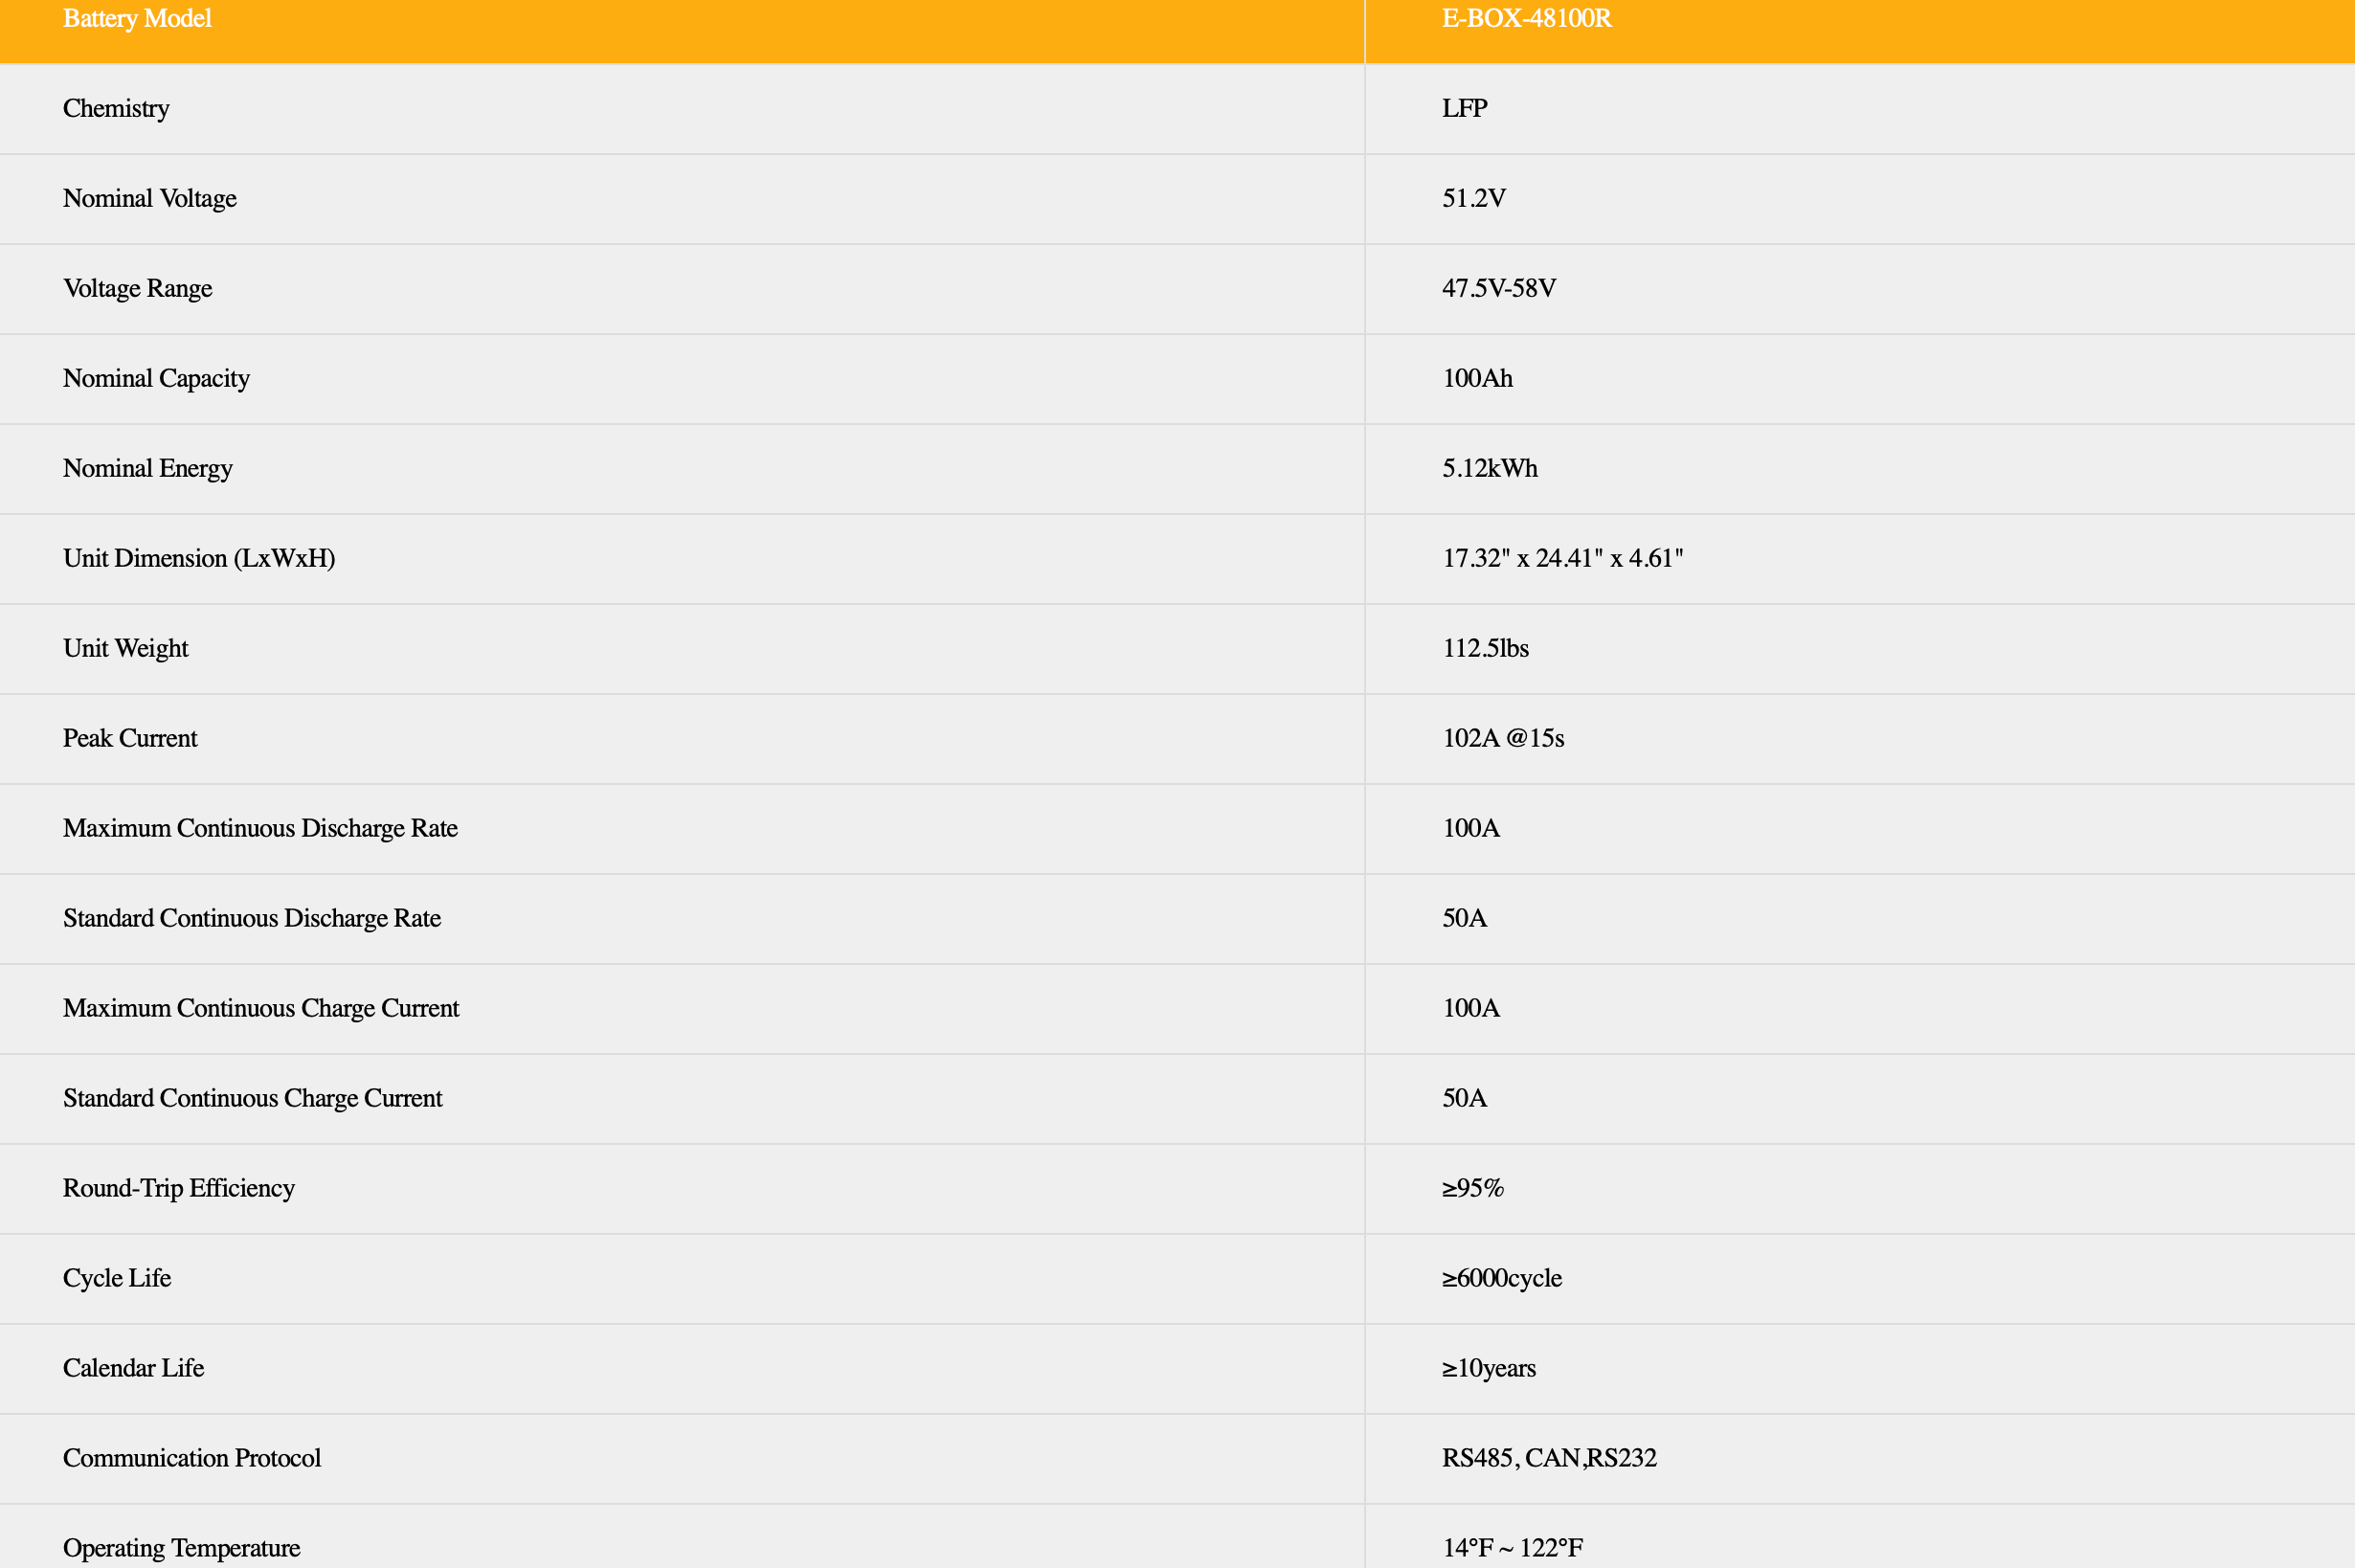Click the LFP chemistry value
The height and width of the screenshot is (1568, 2355).
1464,108
